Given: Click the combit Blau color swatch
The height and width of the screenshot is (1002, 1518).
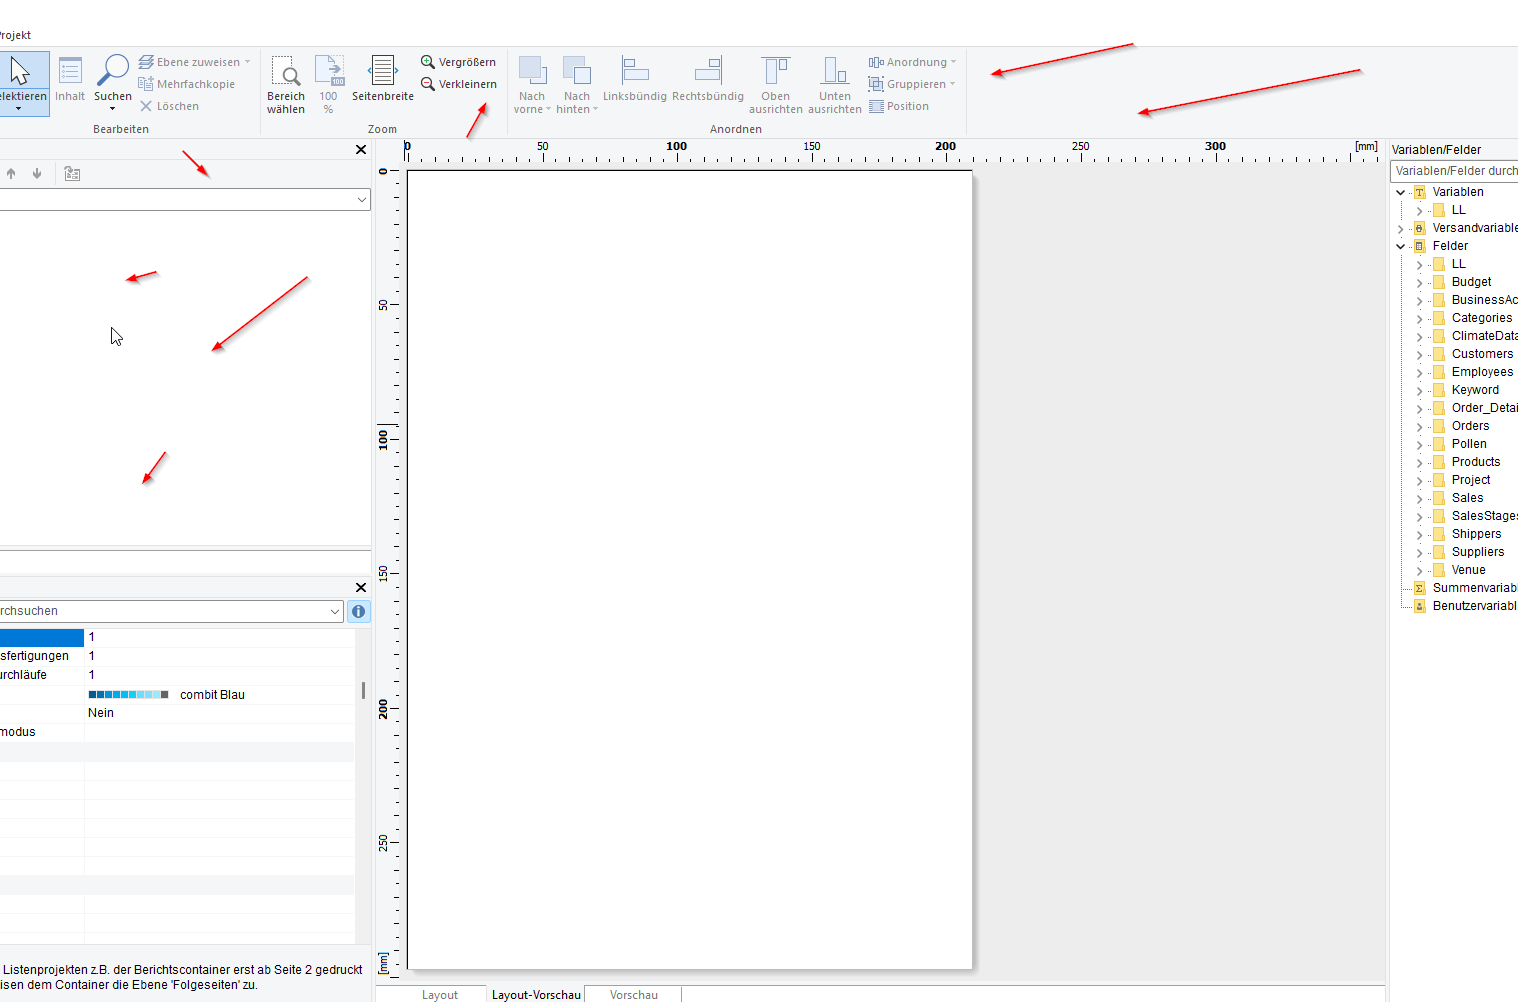Looking at the screenshot, I should click(x=128, y=694).
